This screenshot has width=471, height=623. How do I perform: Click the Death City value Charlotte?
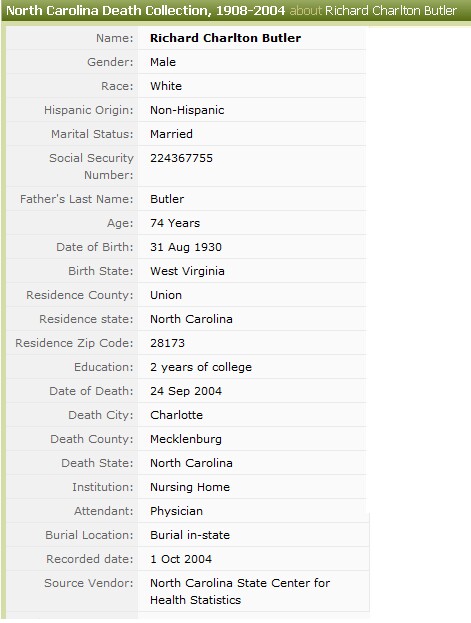pyautogui.click(x=176, y=415)
